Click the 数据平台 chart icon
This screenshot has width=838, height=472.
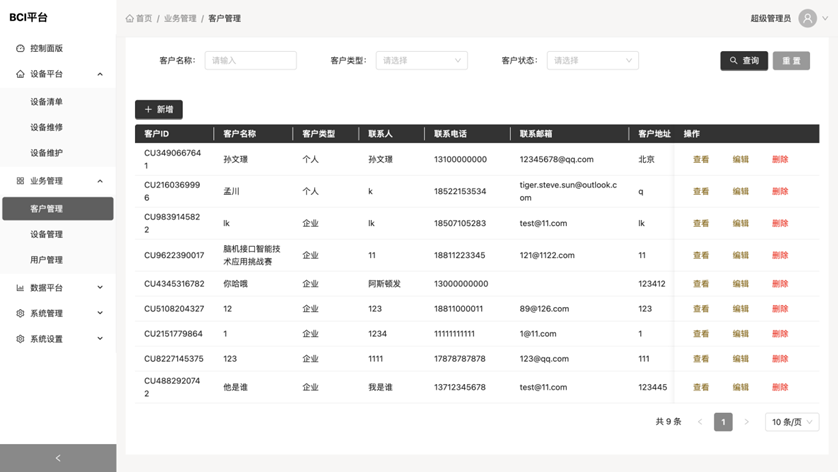pyautogui.click(x=20, y=288)
